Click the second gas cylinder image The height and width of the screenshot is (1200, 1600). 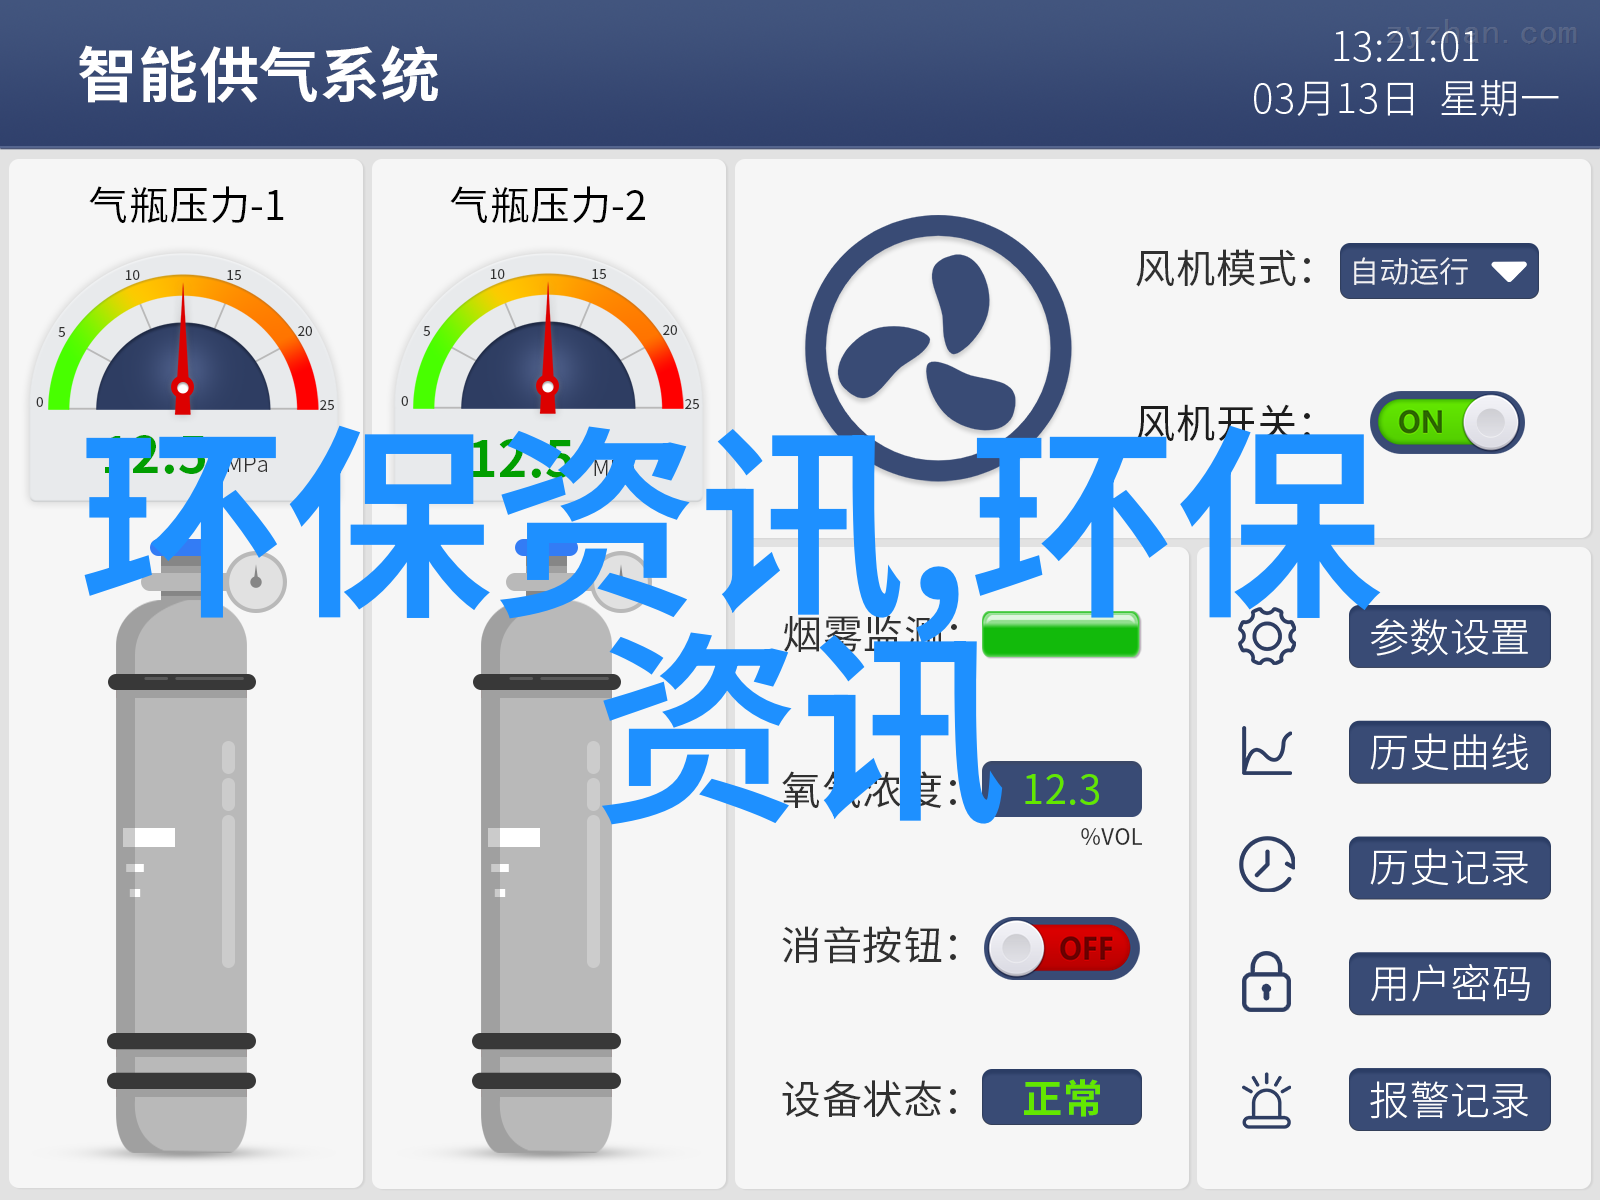tap(547, 850)
